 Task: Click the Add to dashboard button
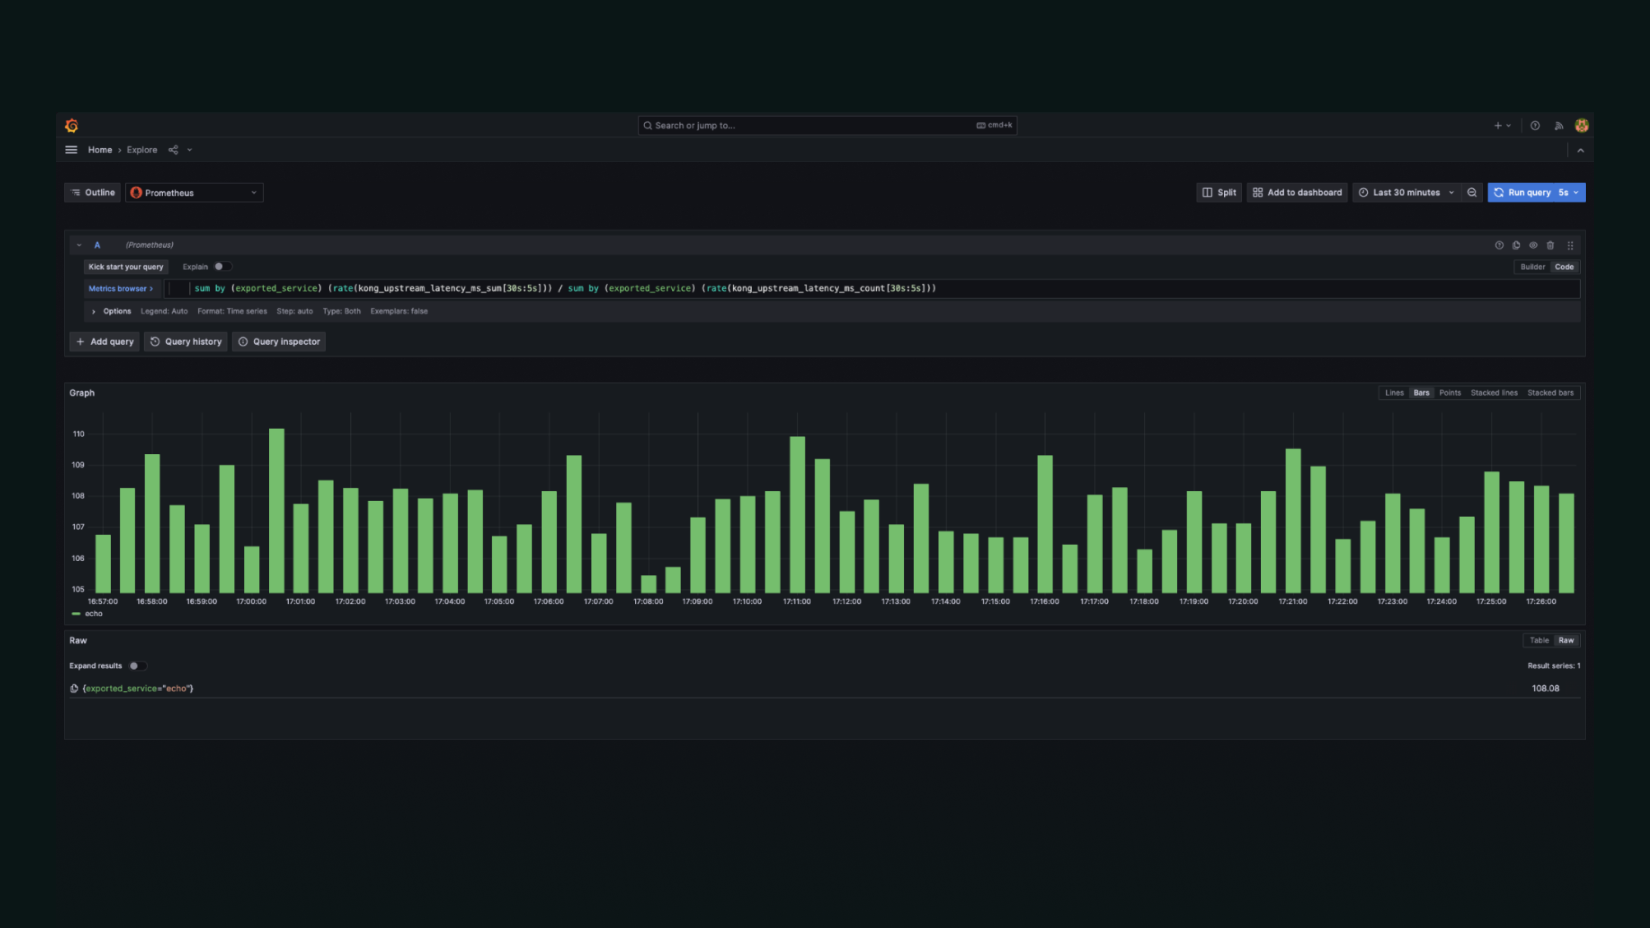[x=1297, y=193]
